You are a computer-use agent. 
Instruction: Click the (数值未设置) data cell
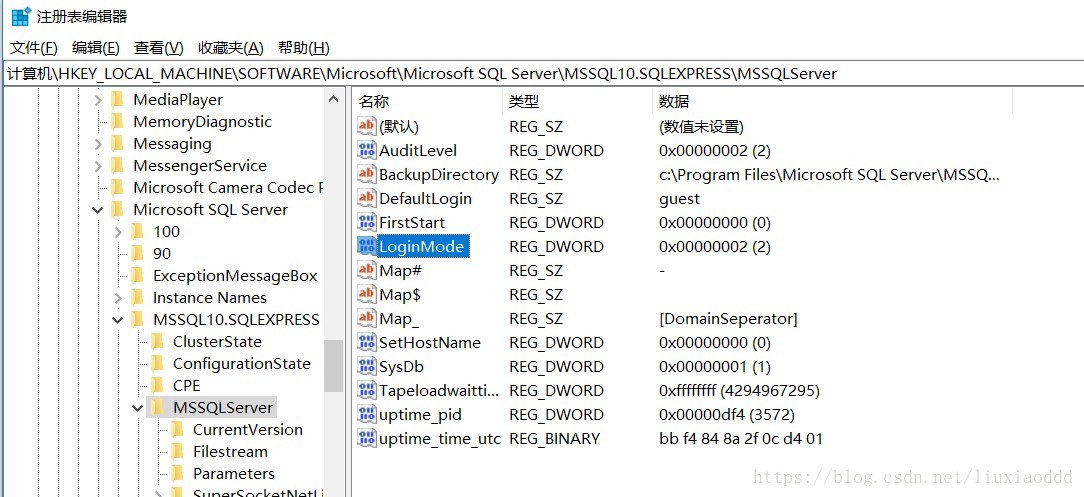pos(701,126)
